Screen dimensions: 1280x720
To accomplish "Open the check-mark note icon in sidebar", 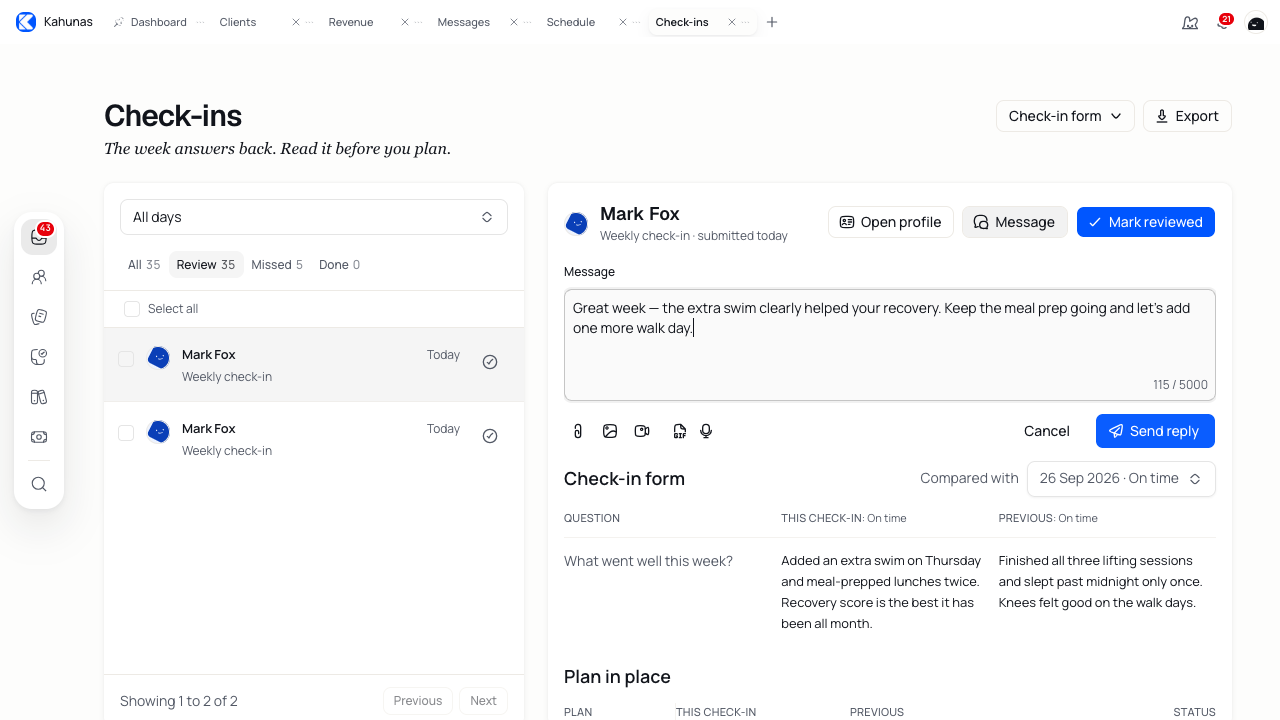I will point(39,357).
